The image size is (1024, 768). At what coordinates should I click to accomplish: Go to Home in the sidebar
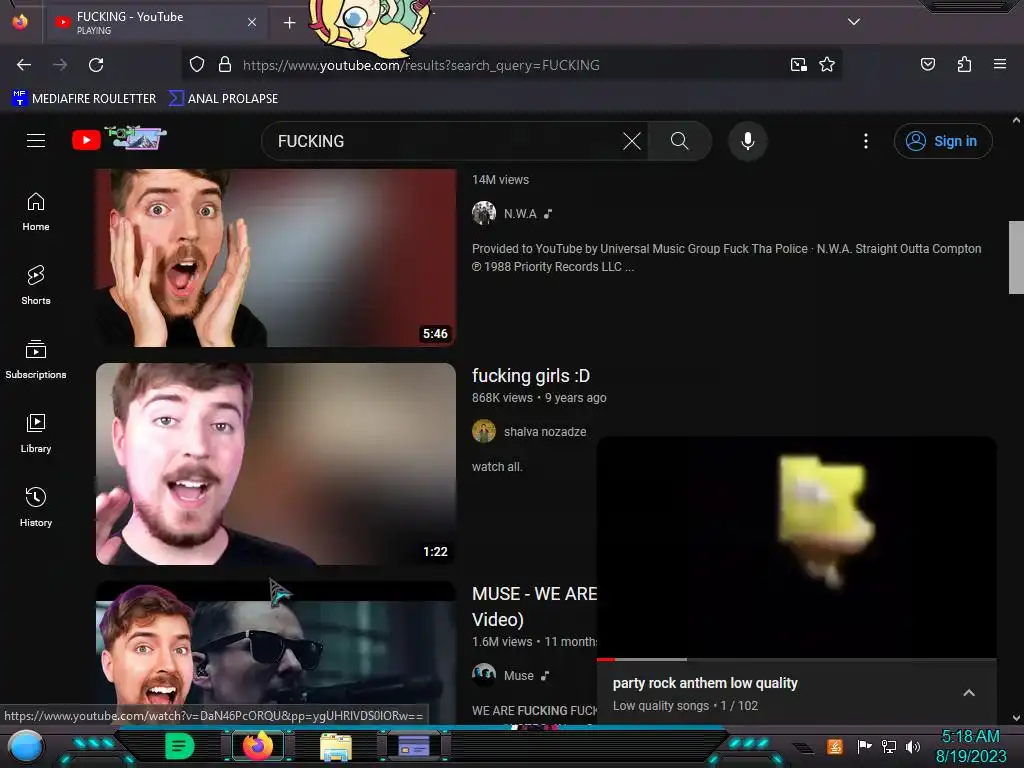[x=36, y=212]
